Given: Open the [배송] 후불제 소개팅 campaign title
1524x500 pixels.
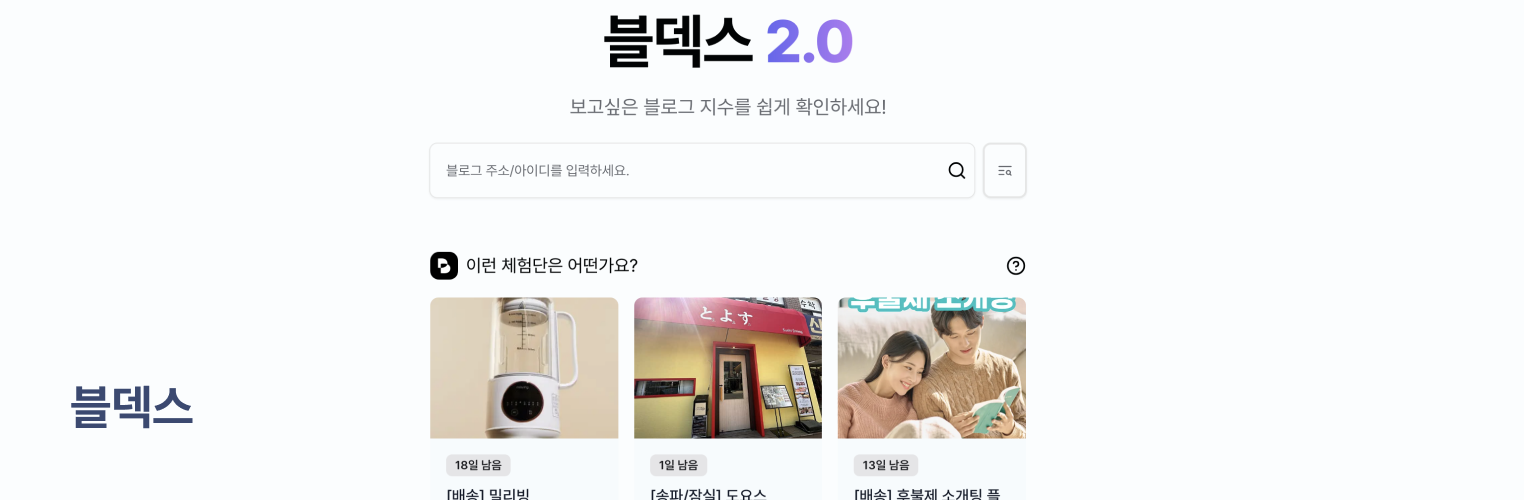Looking at the screenshot, I should (927, 494).
